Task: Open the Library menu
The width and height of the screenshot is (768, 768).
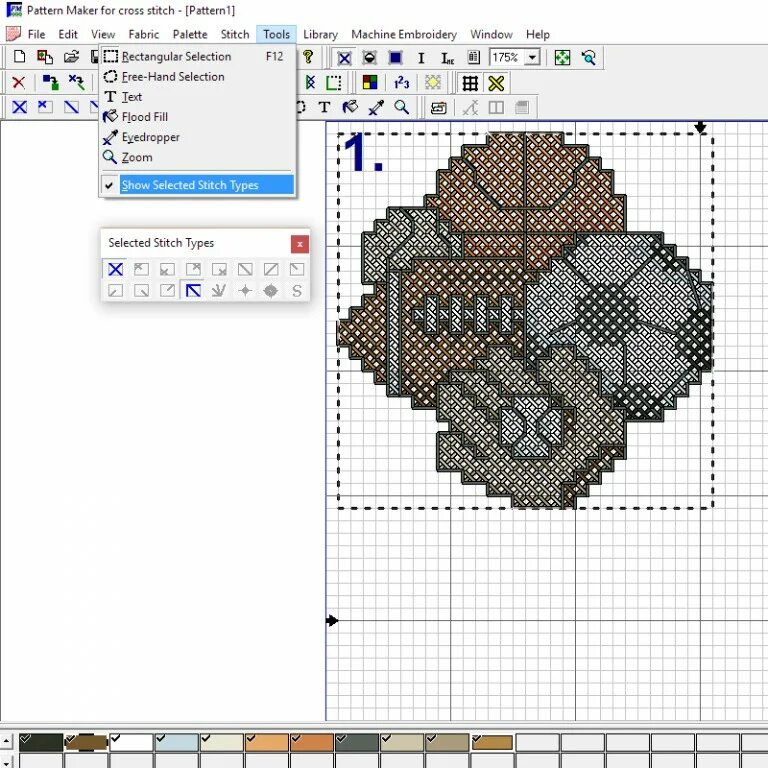Action: [x=320, y=34]
